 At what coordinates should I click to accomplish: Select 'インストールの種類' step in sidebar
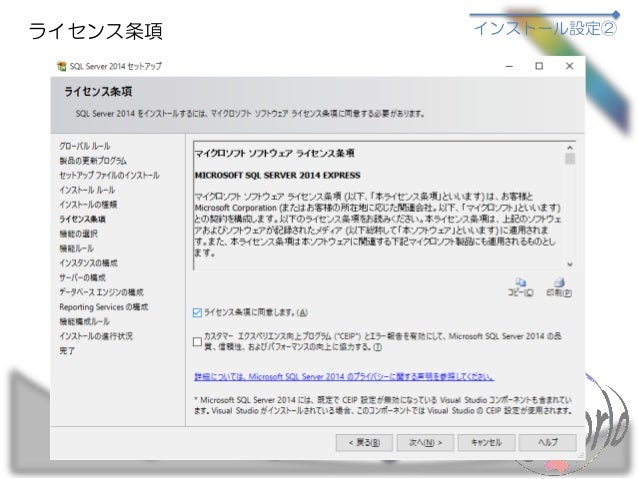pyautogui.click(x=88, y=205)
